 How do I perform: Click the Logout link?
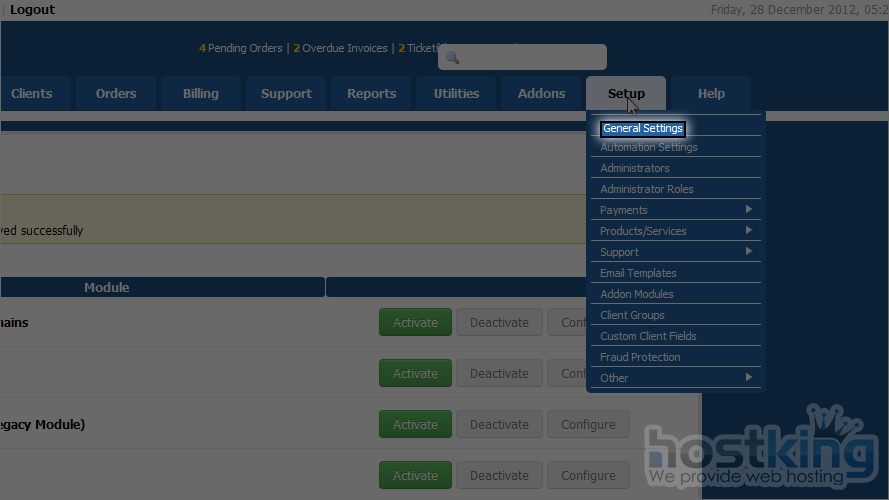point(32,10)
